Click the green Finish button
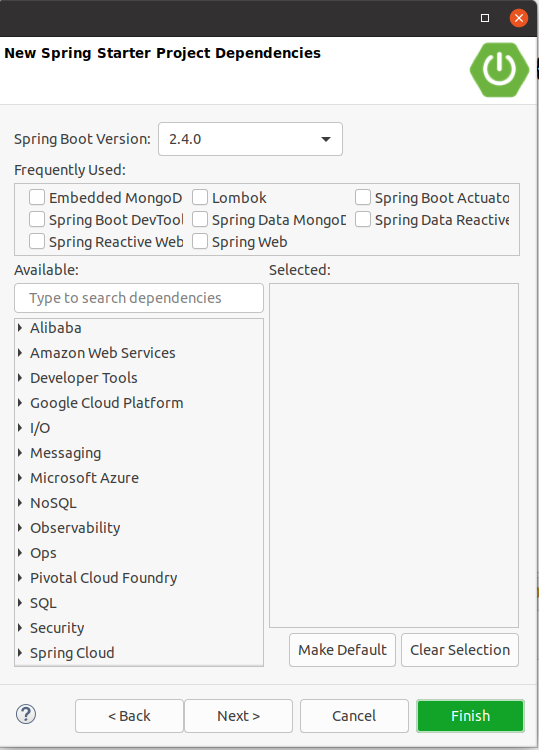This screenshot has height=750, width=539. pos(471,716)
